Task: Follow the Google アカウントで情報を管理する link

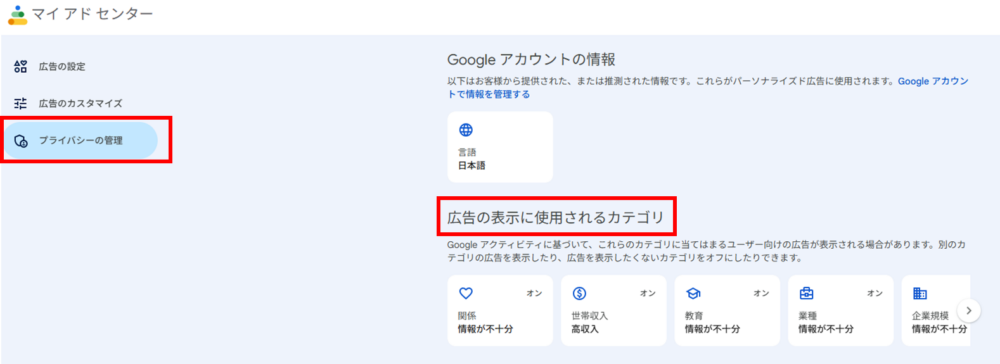Action: (x=708, y=88)
